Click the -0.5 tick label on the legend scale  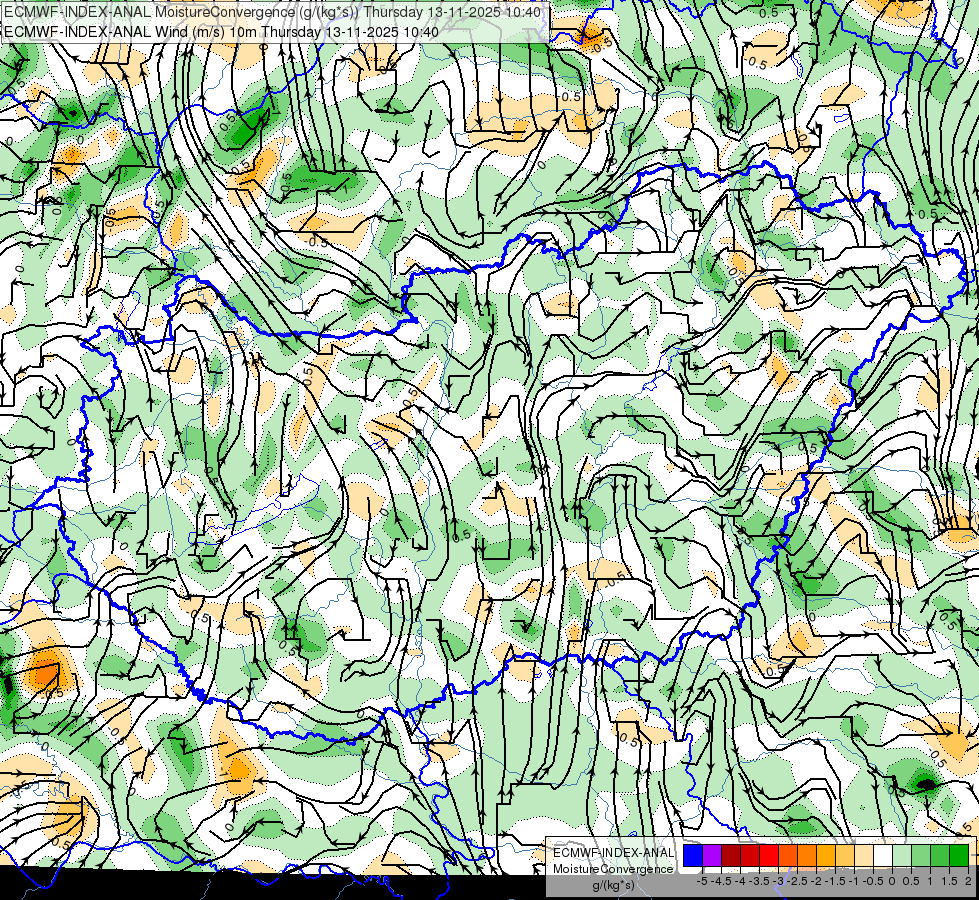pyautogui.click(x=873, y=881)
